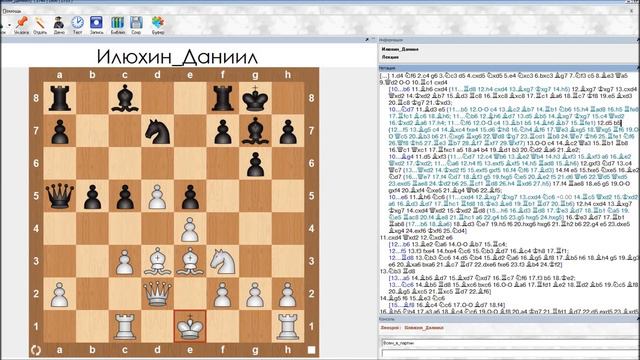This screenshot has width=640, height=360.
Task: Click the 'Информация' panel header
Action: [509, 40]
